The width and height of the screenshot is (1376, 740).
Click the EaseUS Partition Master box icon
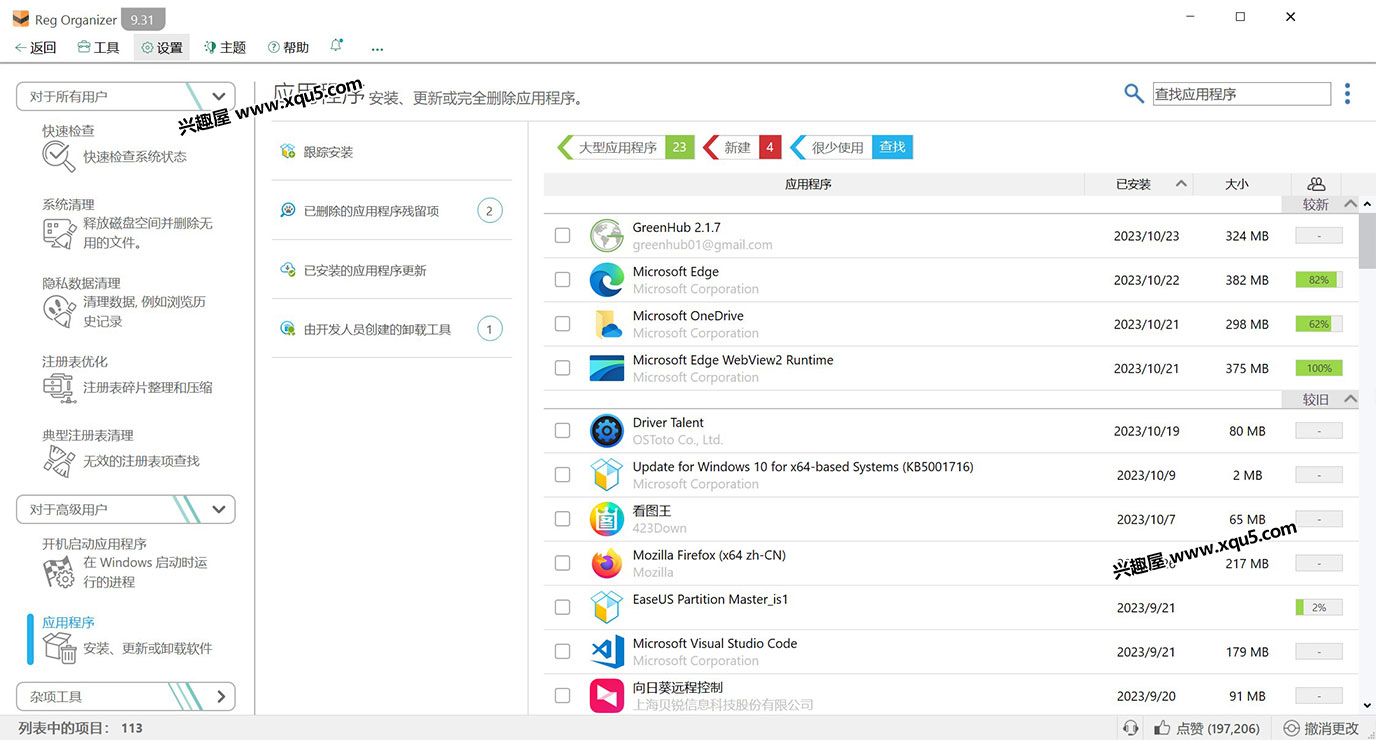point(607,607)
